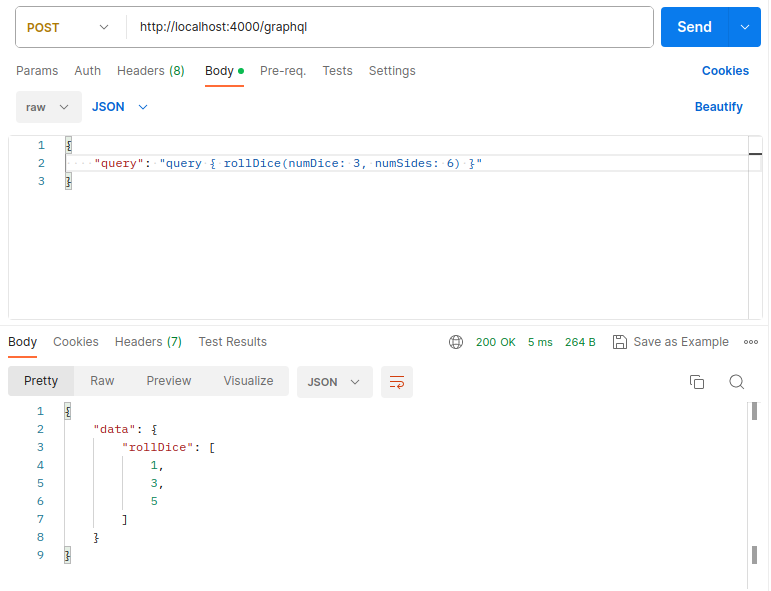Open the request Settings tab
The image size is (771, 591).
coord(392,71)
